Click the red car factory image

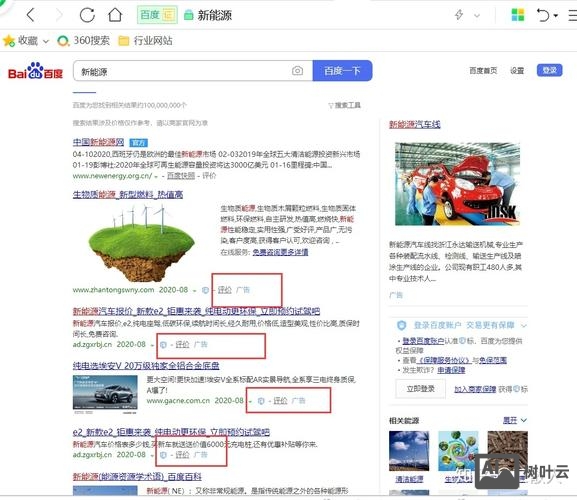click(457, 184)
